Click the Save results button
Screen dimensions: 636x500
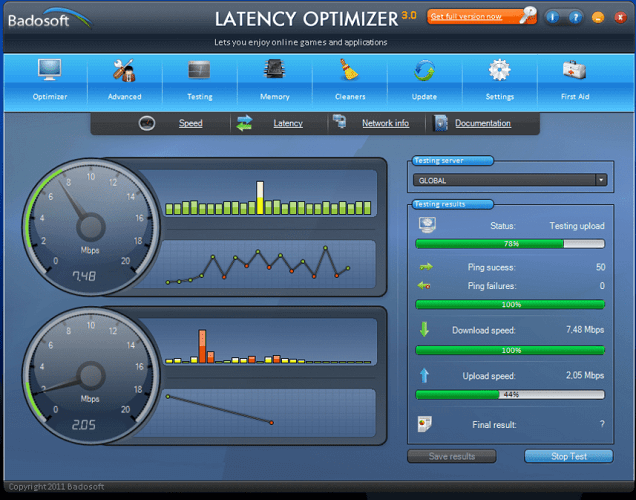click(451, 456)
